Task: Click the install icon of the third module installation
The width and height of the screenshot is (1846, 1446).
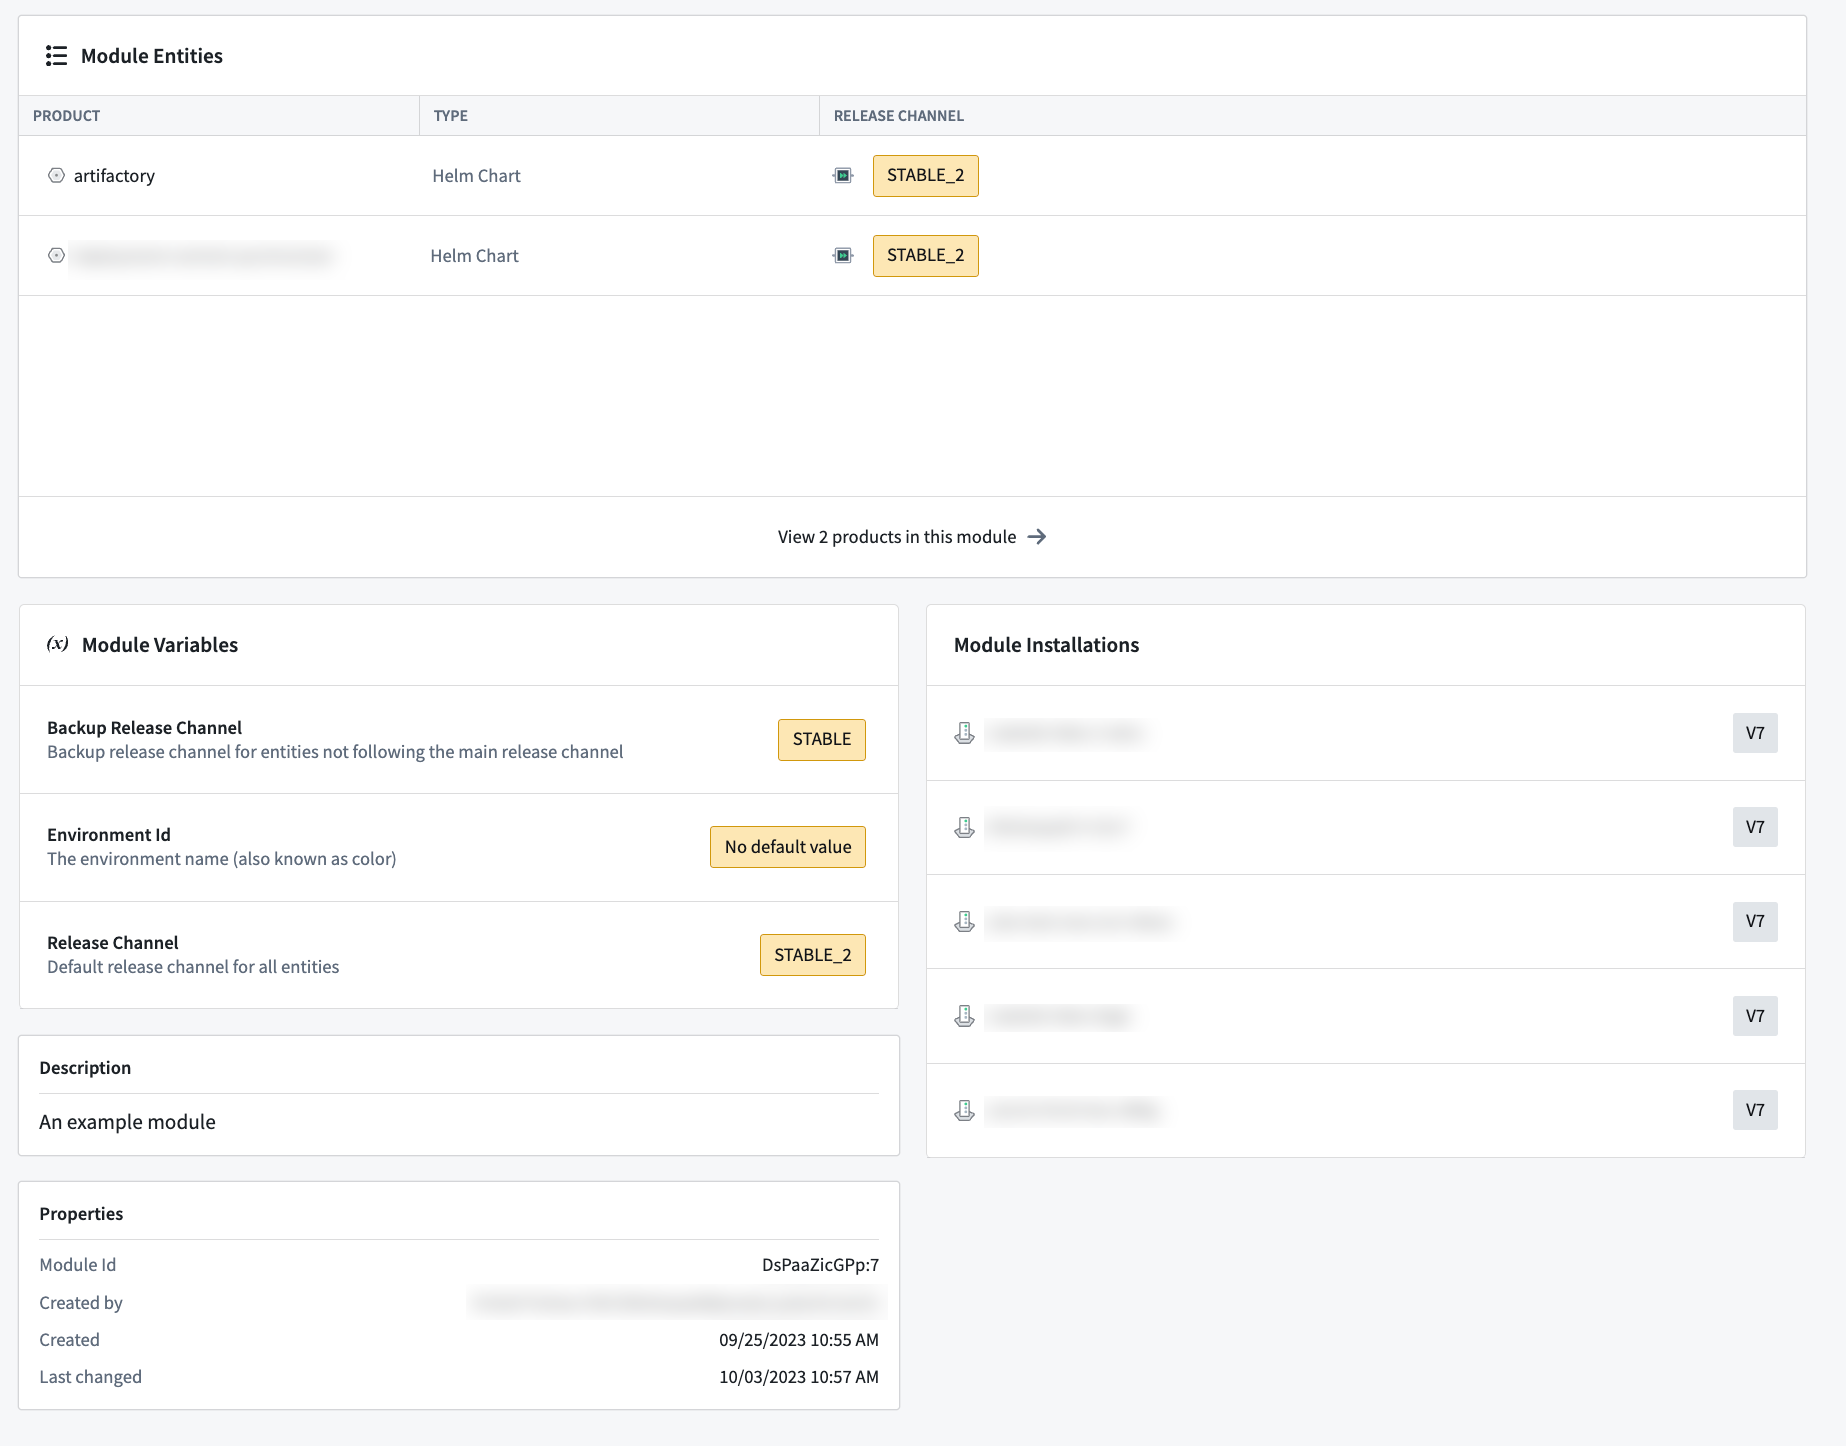Action: 965,921
